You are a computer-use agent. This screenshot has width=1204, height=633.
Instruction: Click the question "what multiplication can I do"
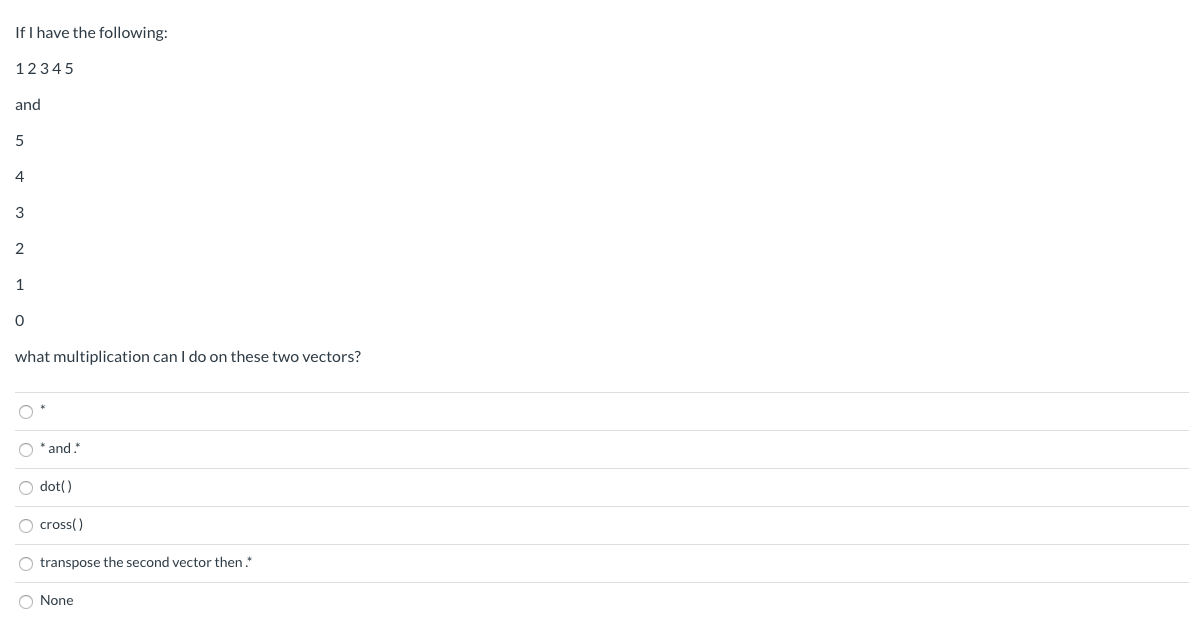[188, 357]
